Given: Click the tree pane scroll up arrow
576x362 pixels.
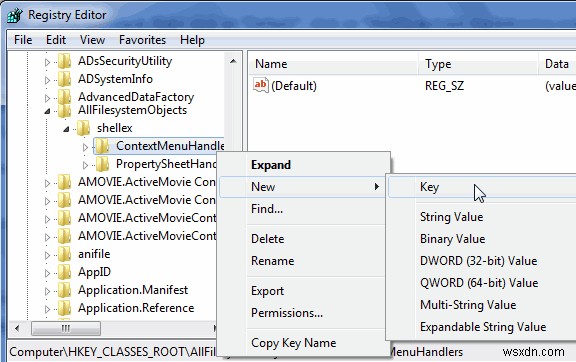Looking at the screenshot, I should [233, 61].
